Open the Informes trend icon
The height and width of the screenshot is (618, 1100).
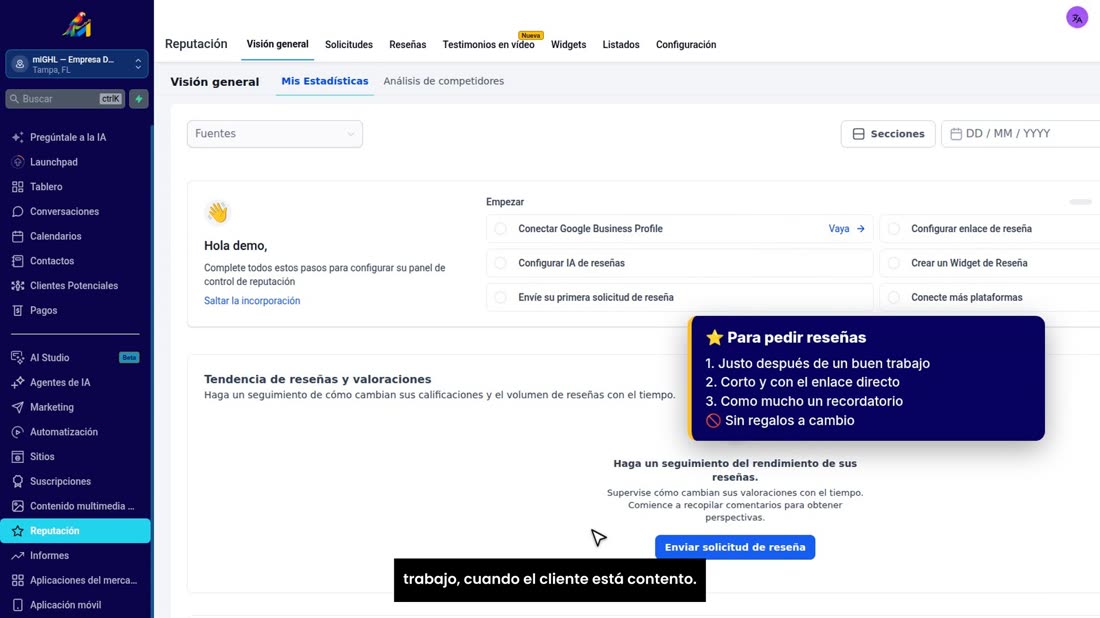[x=18, y=556]
